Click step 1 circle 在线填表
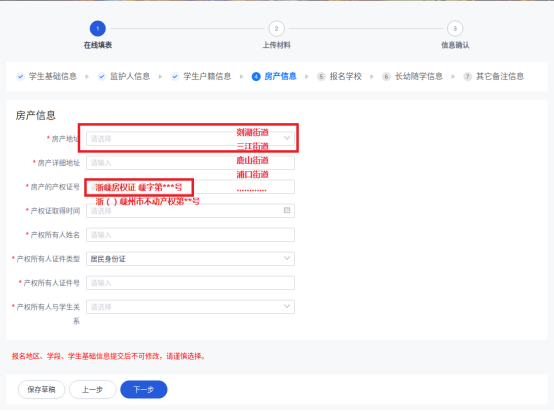Image resolution: width=554 pixels, height=411 pixels. pos(98,29)
